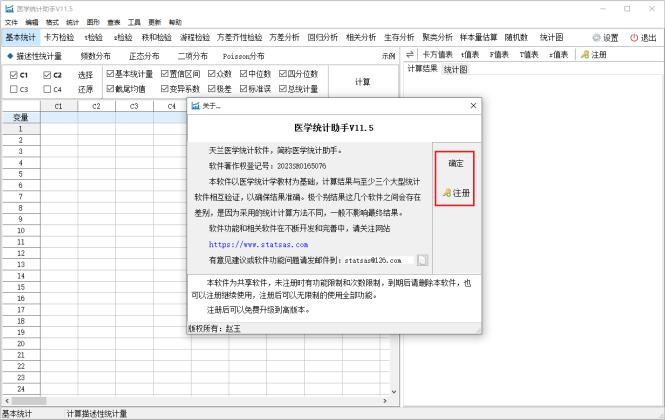
Task: Click the app icon in the main title bar
Action: (9, 8)
